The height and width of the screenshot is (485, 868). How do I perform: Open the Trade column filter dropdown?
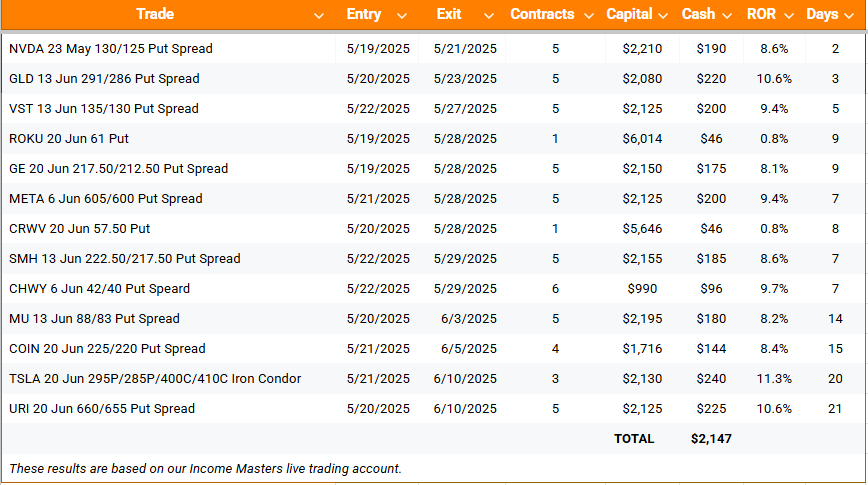[x=319, y=16]
